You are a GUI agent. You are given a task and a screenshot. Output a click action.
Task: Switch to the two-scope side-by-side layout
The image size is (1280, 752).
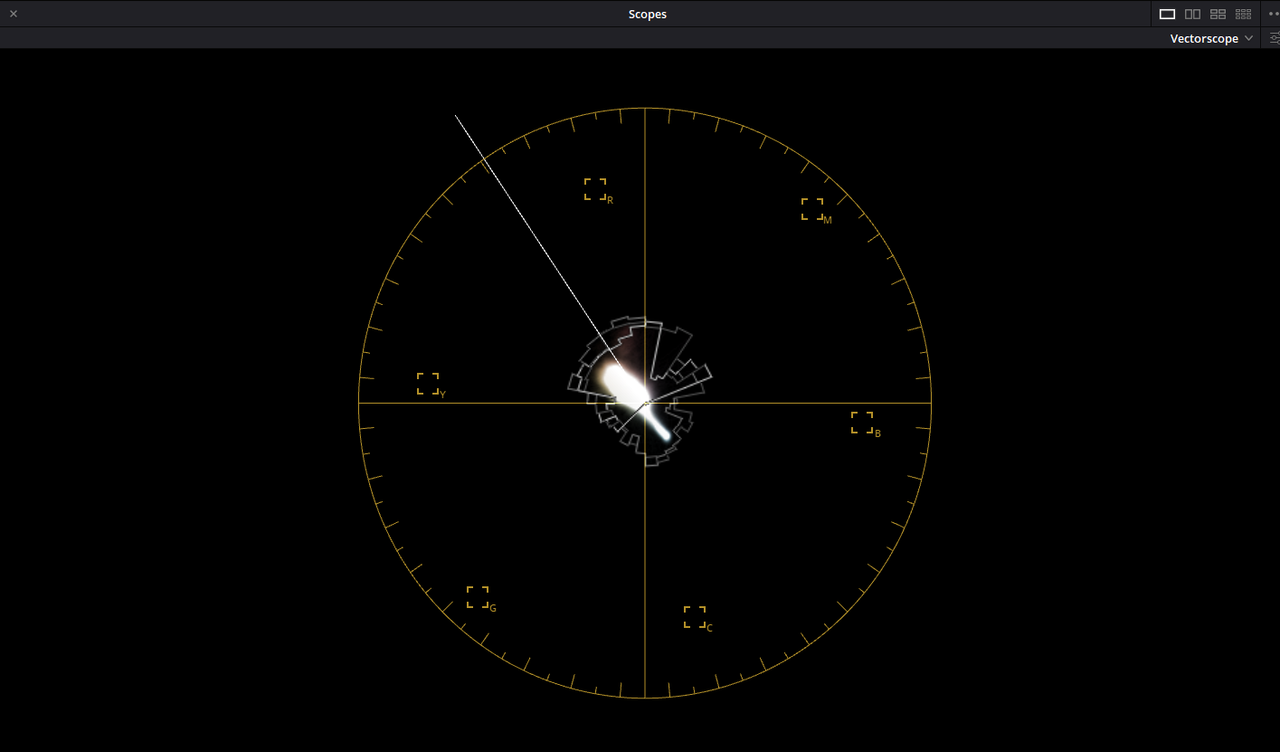1193,14
